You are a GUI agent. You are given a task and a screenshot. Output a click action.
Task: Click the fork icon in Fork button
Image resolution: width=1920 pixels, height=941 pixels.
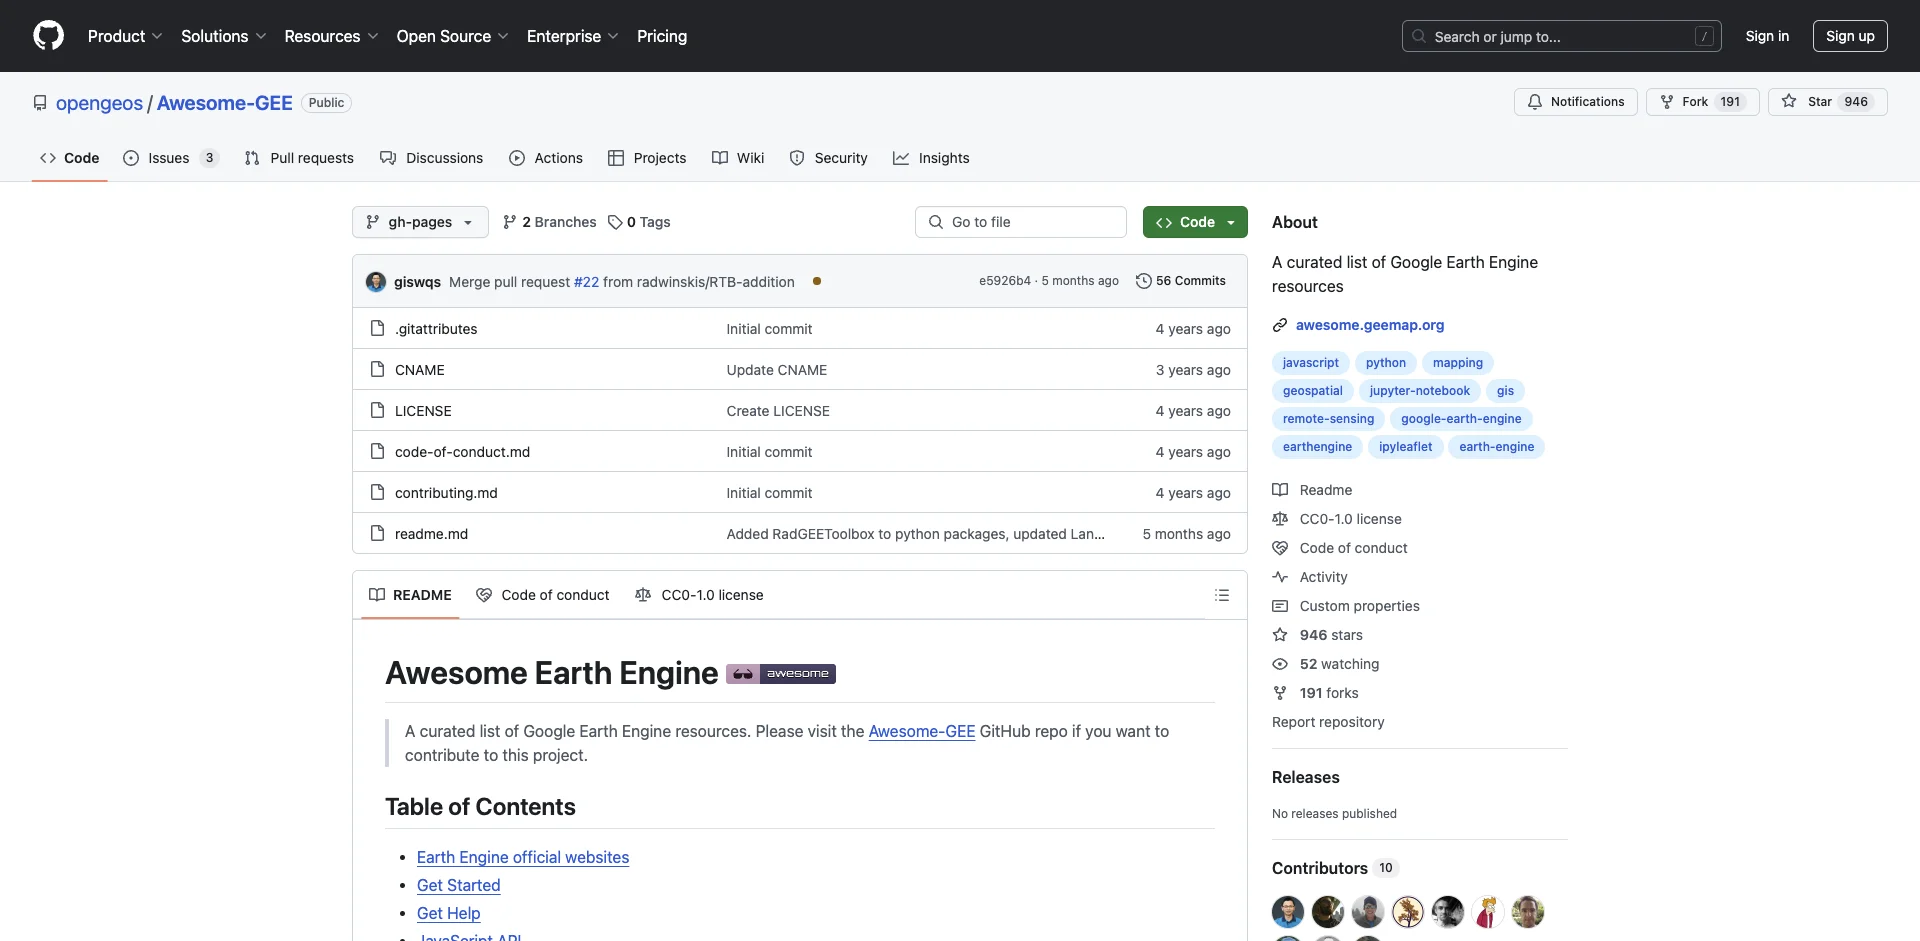(x=1667, y=102)
